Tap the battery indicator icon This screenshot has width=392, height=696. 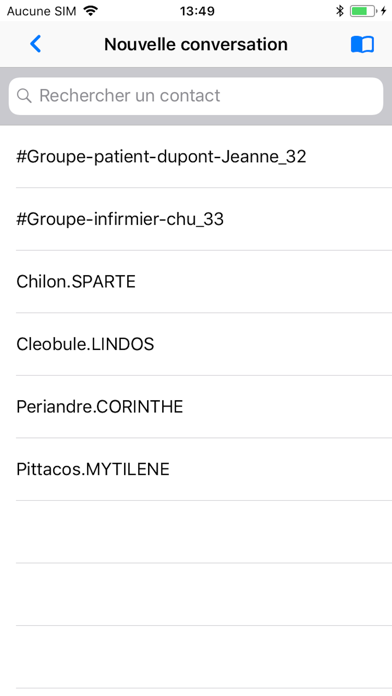[x=363, y=11]
